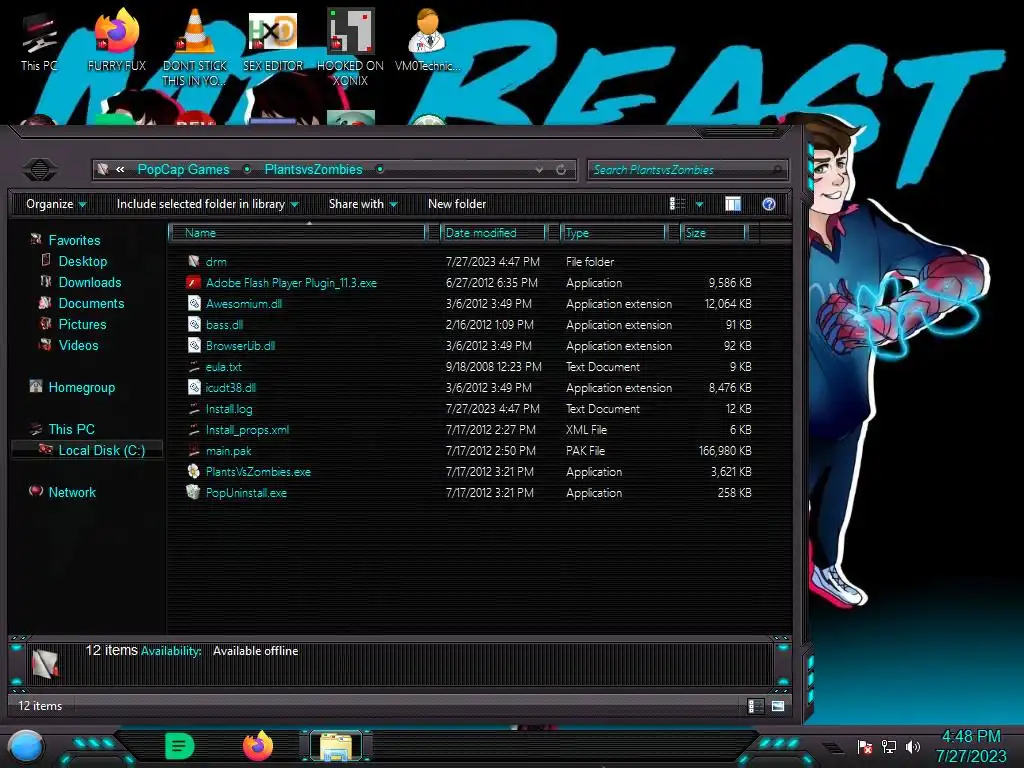Sort by the Size column header

pyautogui.click(x=712, y=232)
